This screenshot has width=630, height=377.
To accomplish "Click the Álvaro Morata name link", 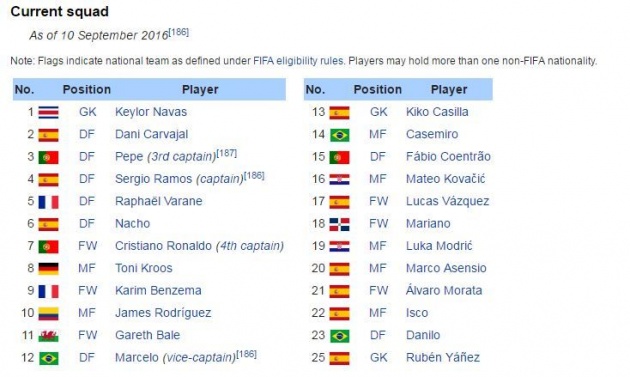I will pyautogui.click(x=444, y=291).
